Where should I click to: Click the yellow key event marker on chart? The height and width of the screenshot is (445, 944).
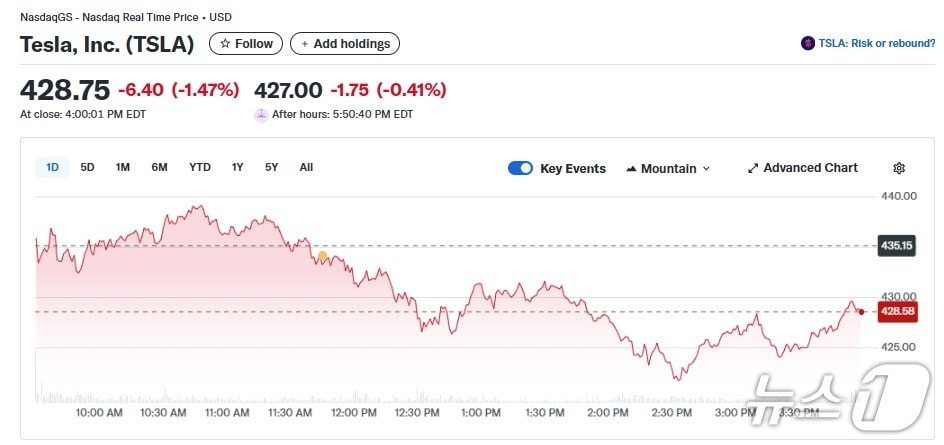(x=322, y=257)
